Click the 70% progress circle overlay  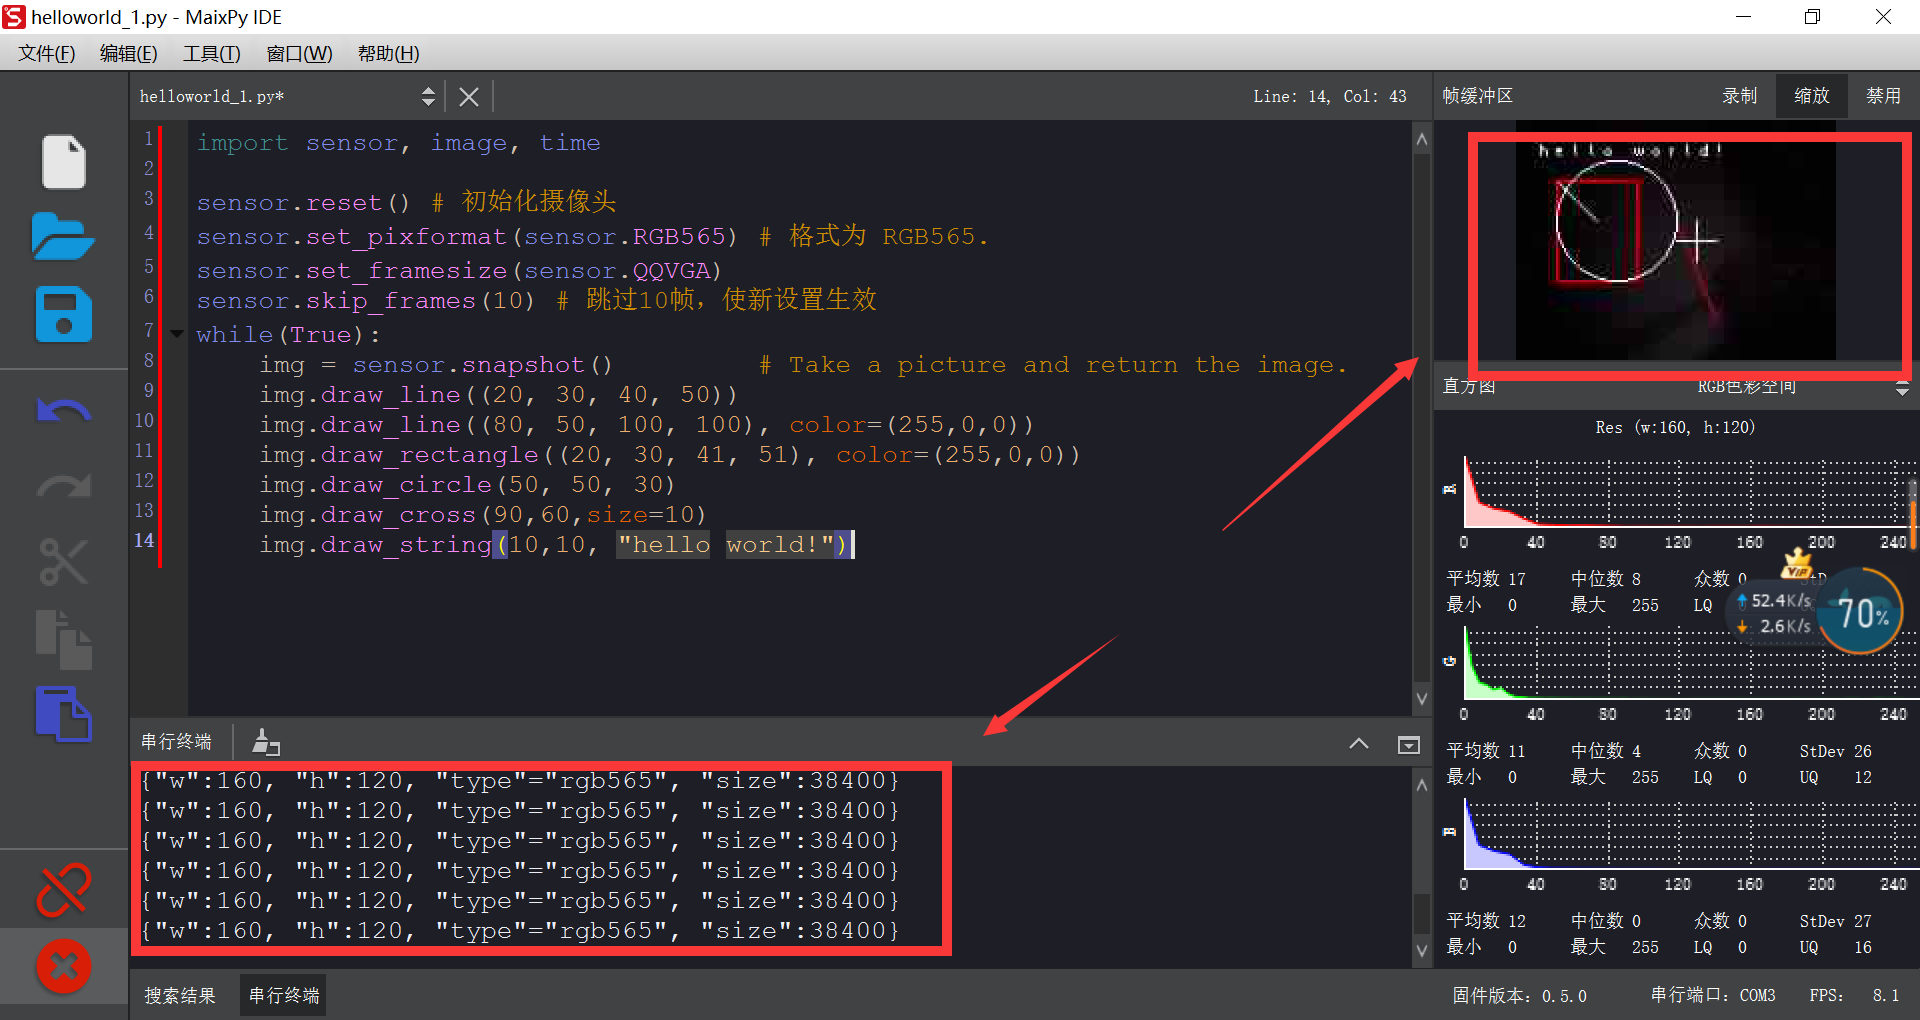pos(1860,612)
